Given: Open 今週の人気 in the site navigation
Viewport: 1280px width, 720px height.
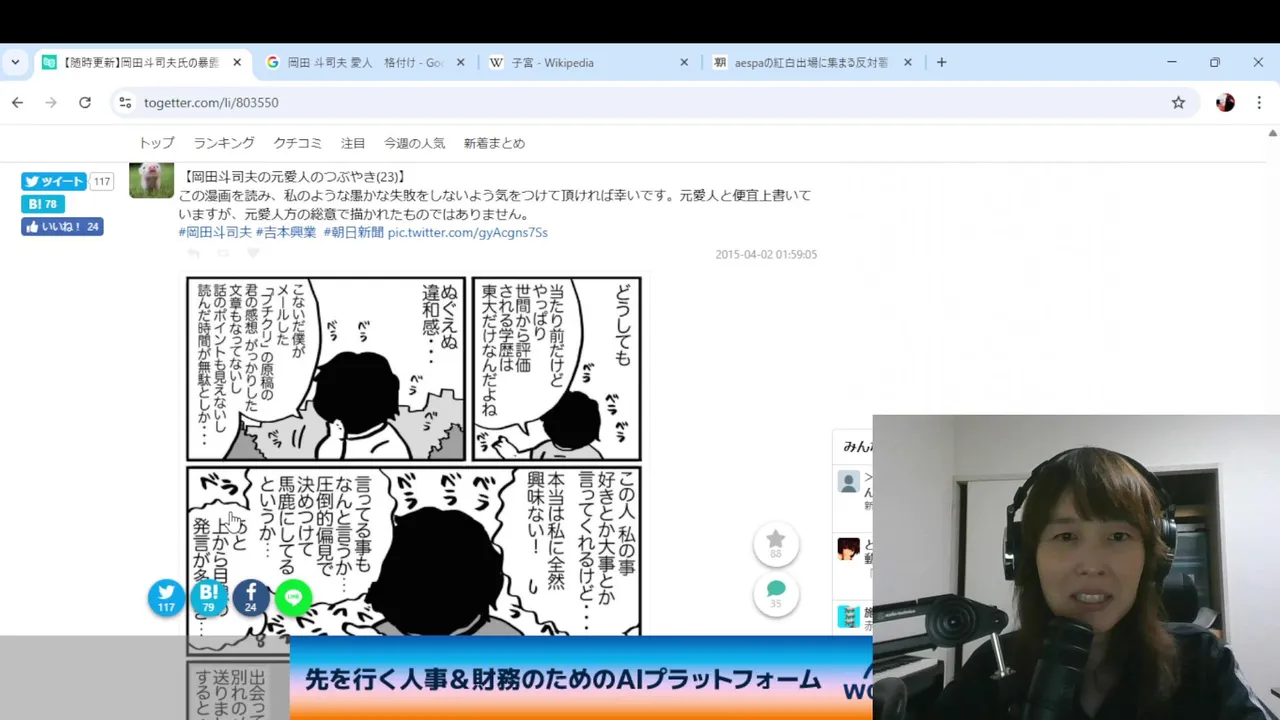Looking at the screenshot, I should tap(414, 143).
